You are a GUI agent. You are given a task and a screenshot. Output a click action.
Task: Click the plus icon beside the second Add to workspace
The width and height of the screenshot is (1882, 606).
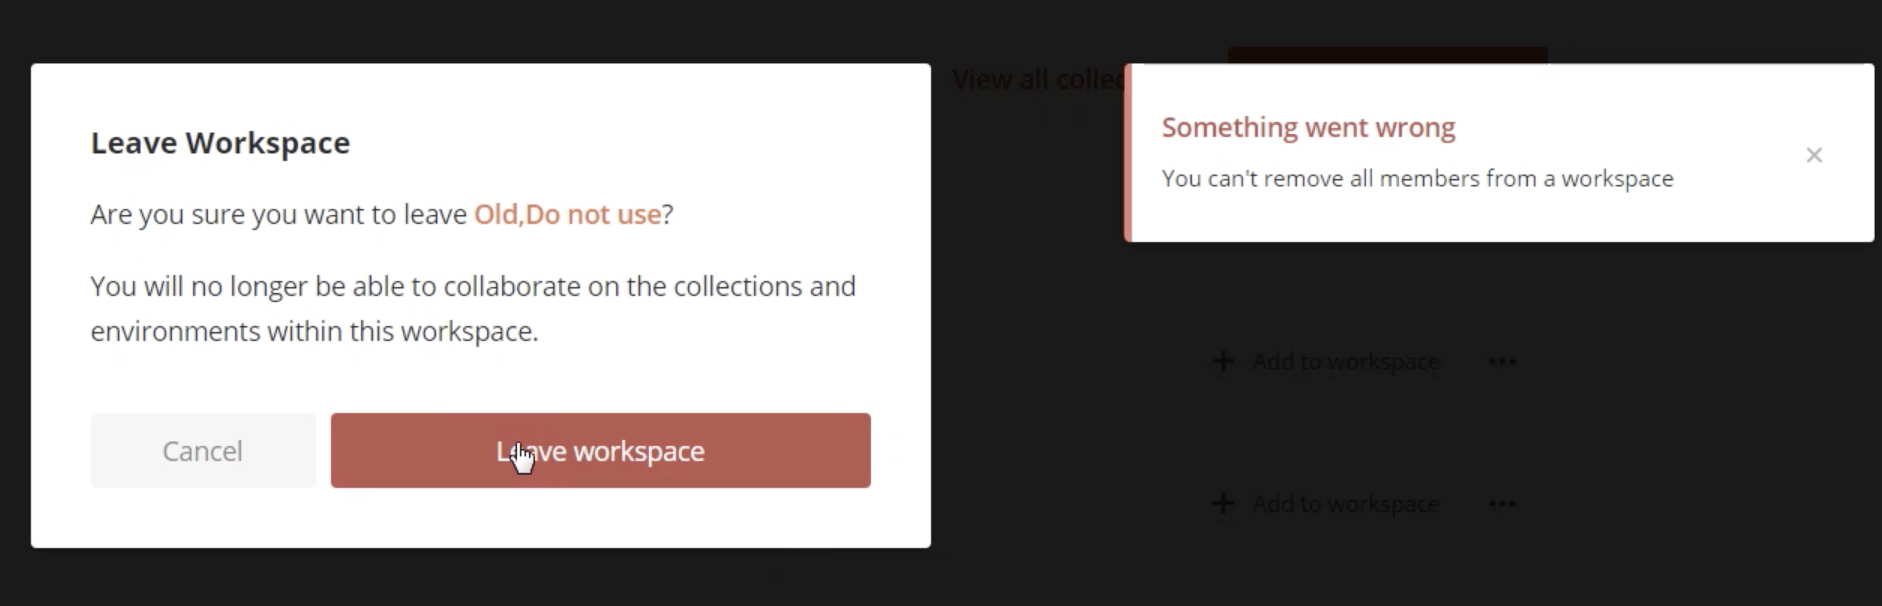(1224, 503)
